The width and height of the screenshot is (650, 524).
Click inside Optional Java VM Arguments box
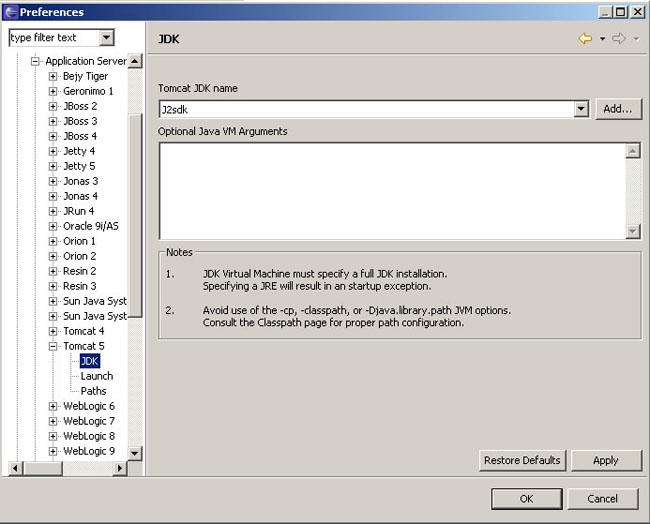click(x=393, y=191)
